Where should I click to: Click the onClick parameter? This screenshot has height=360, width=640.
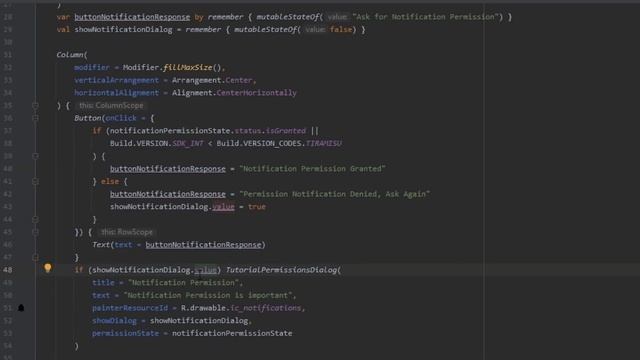121,118
